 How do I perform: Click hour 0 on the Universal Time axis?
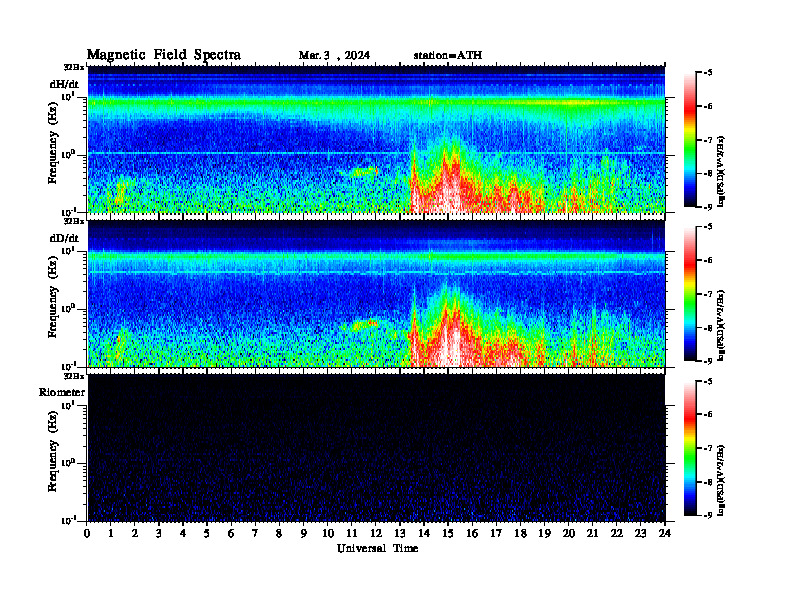[x=87, y=533]
